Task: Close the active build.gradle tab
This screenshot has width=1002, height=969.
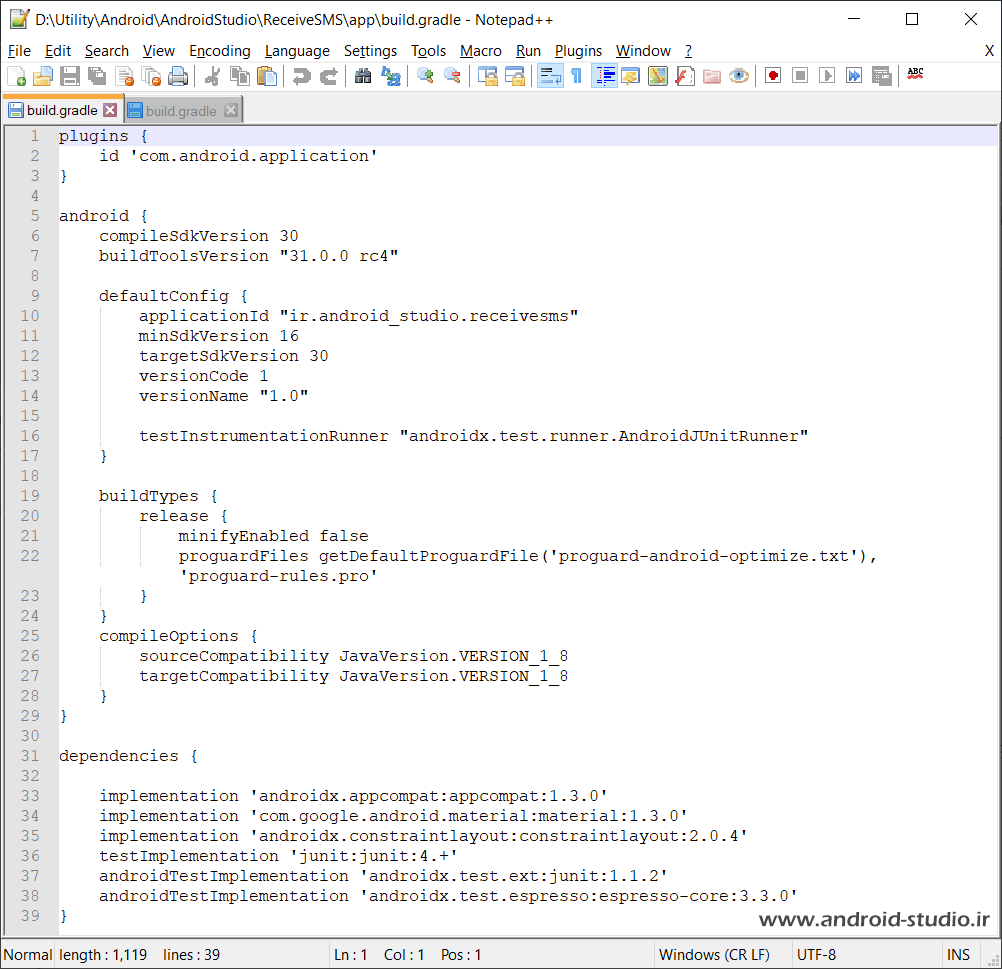Action: [110, 110]
